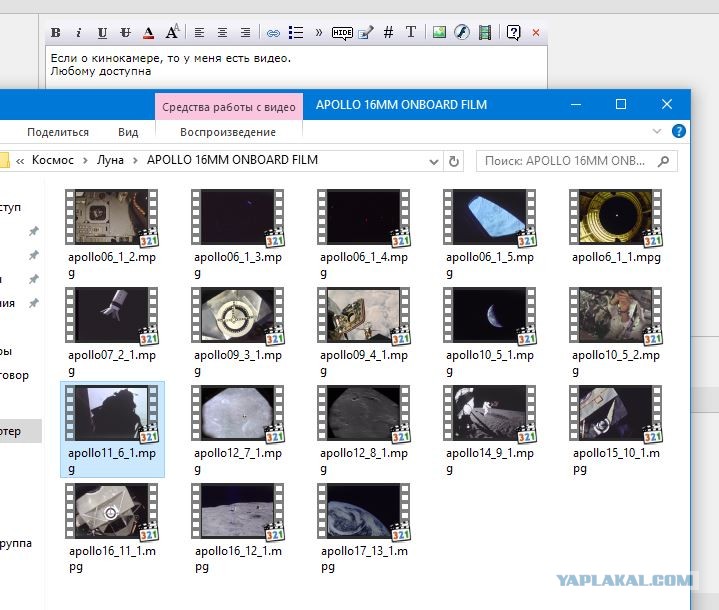
Task: Apply strikethrough formatting in forum editor
Action: [125, 33]
